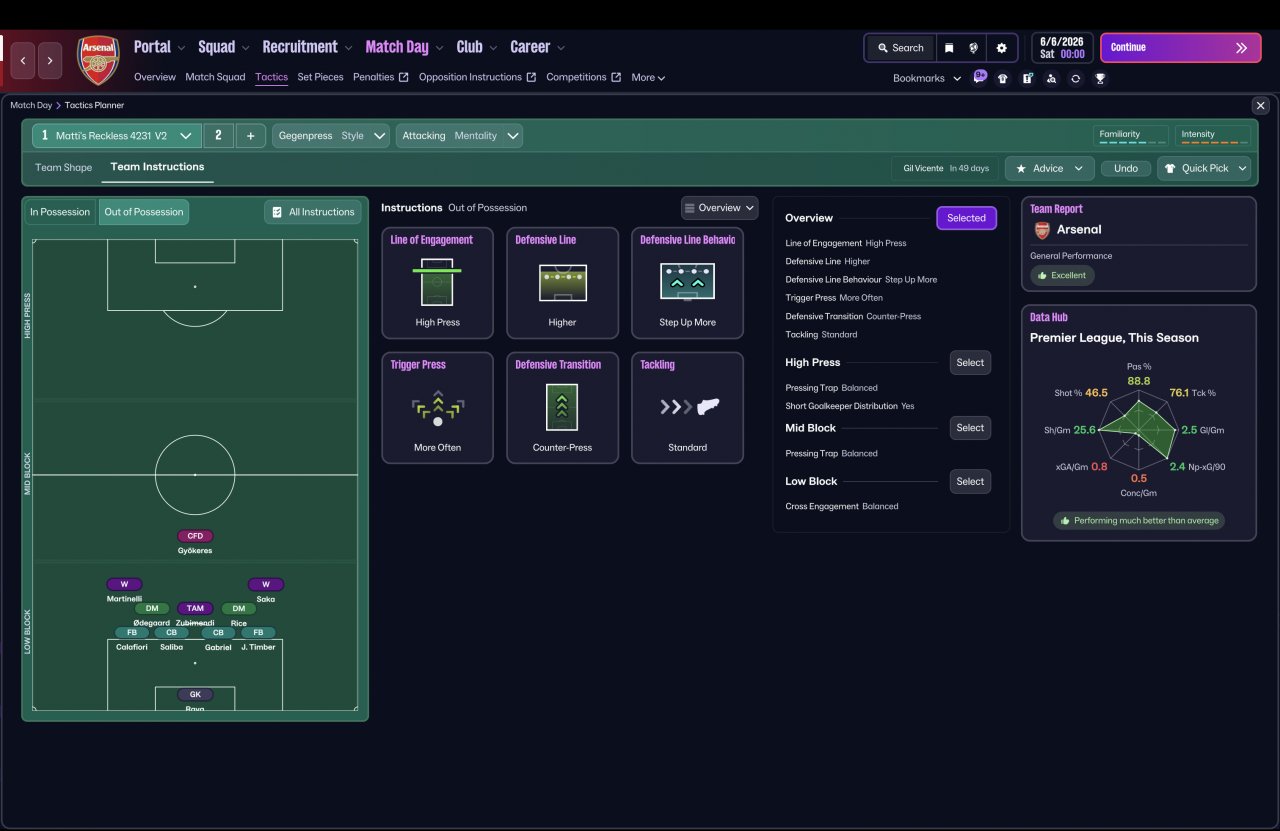Click the CFD role badge for Gyökeres

pos(195,536)
